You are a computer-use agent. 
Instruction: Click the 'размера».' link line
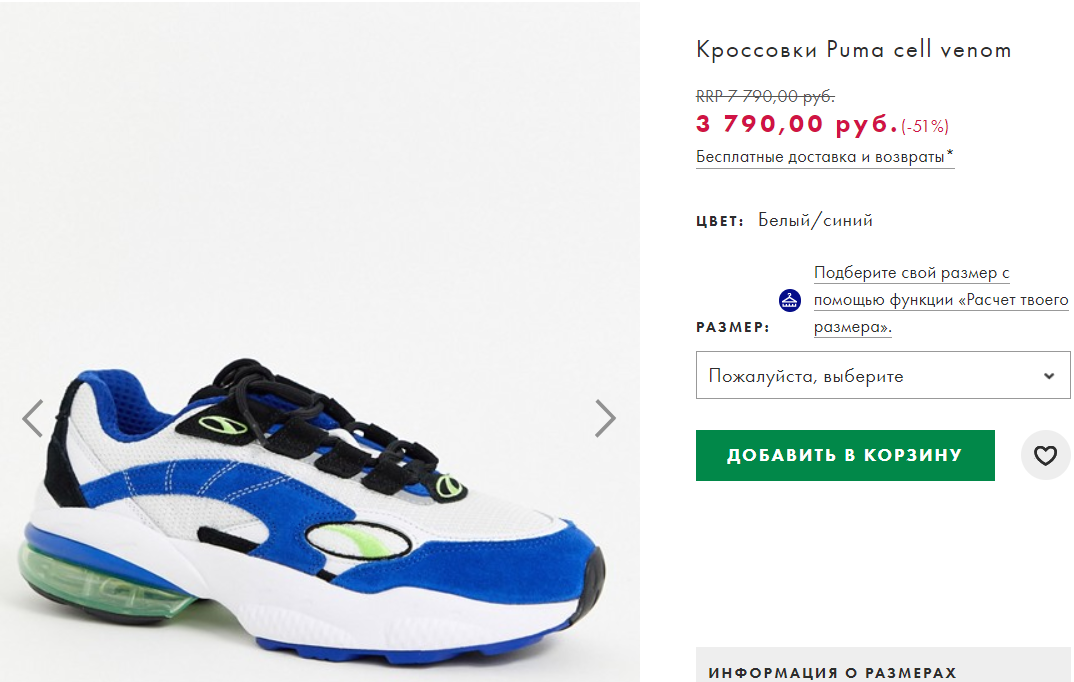tap(853, 327)
